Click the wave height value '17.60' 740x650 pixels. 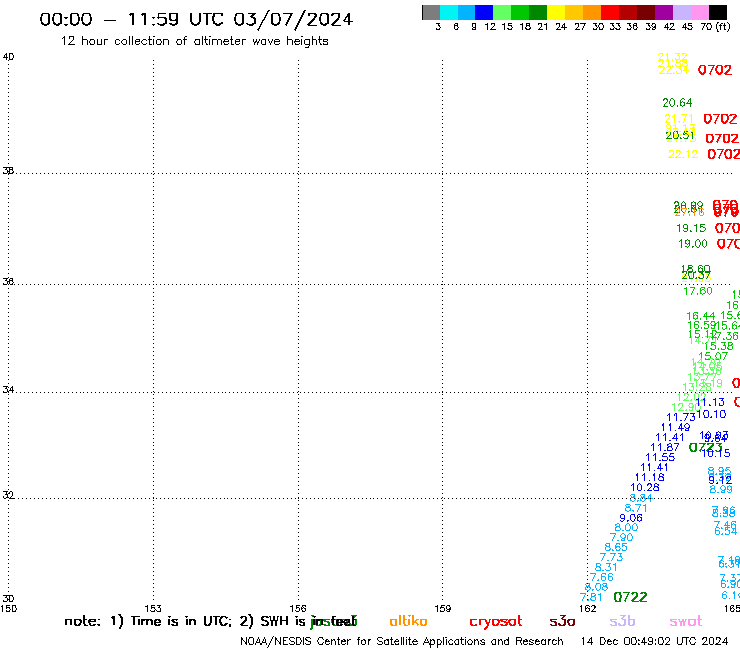[x=698, y=291]
